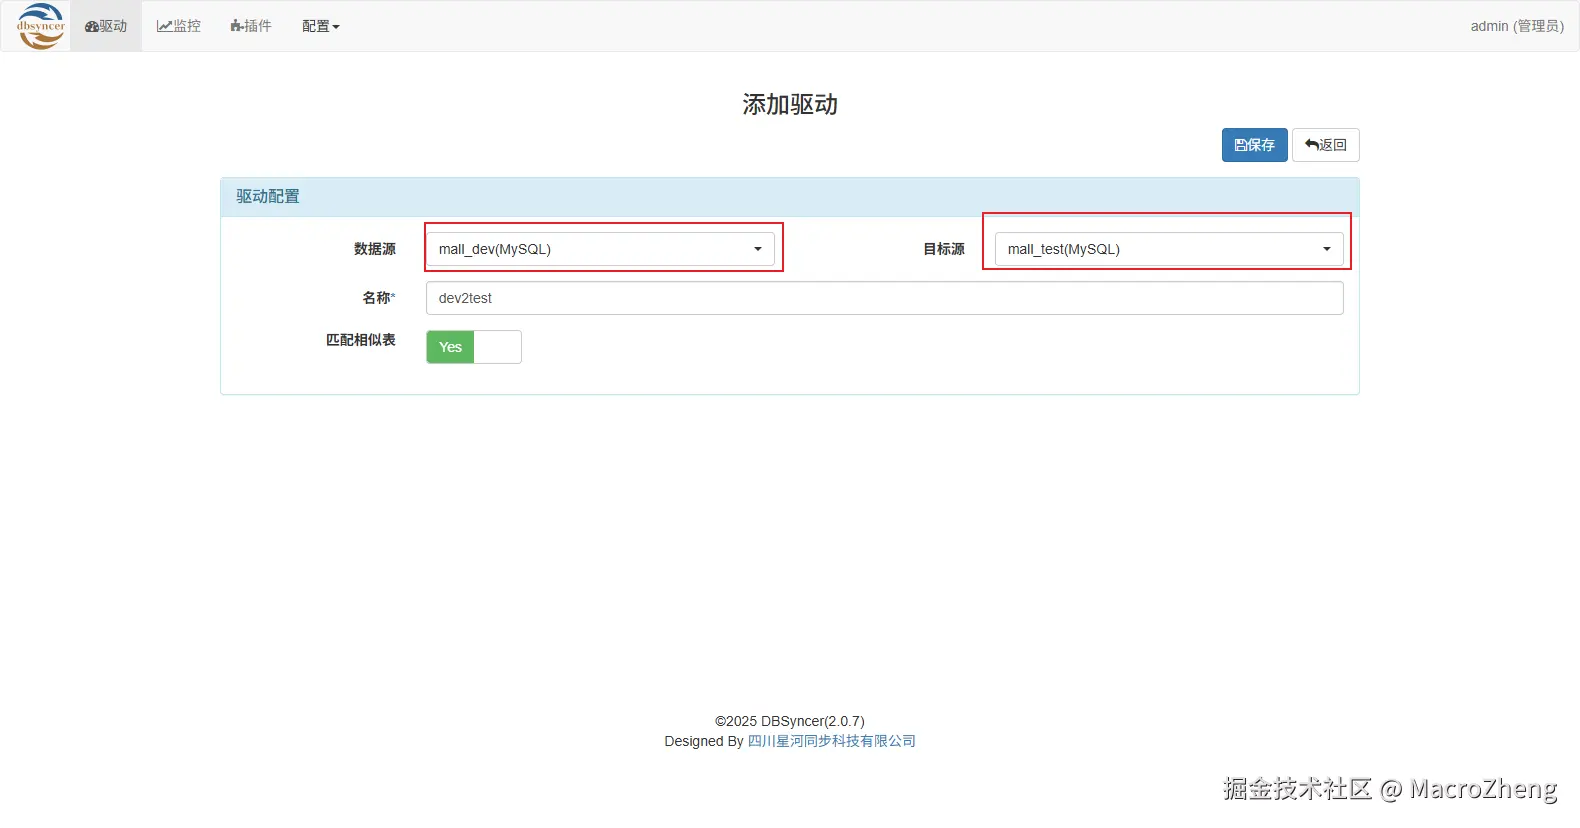Viewport: 1580px width, 828px height.
Task: Click the 数据源 field label
Action: (x=375, y=249)
